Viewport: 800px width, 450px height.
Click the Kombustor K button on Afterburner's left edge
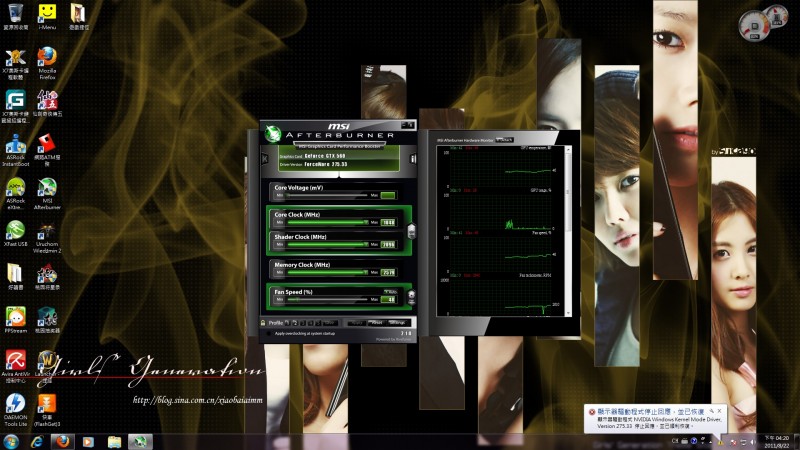pyautogui.click(x=265, y=159)
